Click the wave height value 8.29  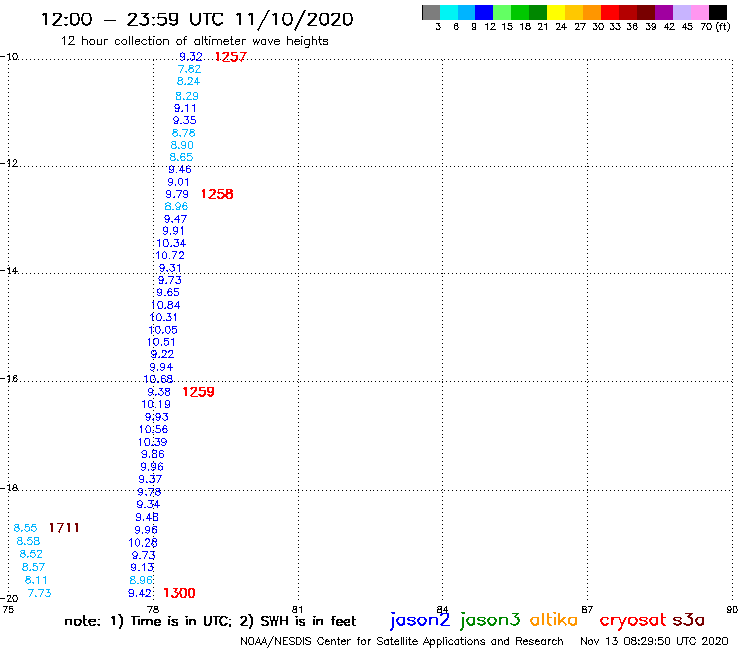point(186,96)
